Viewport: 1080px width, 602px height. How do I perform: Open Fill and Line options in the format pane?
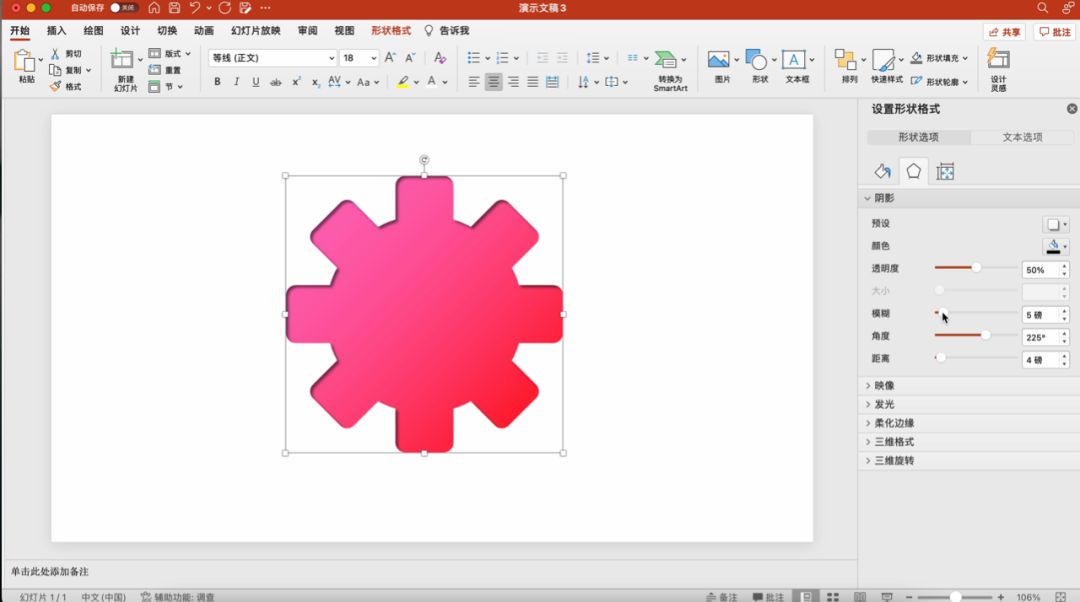tap(882, 172)
